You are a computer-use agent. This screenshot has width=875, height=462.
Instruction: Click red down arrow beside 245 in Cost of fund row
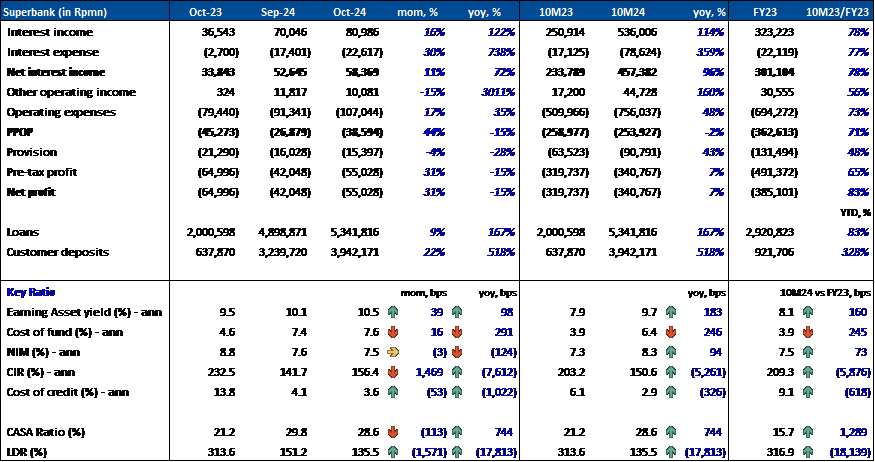pos(807,332)
